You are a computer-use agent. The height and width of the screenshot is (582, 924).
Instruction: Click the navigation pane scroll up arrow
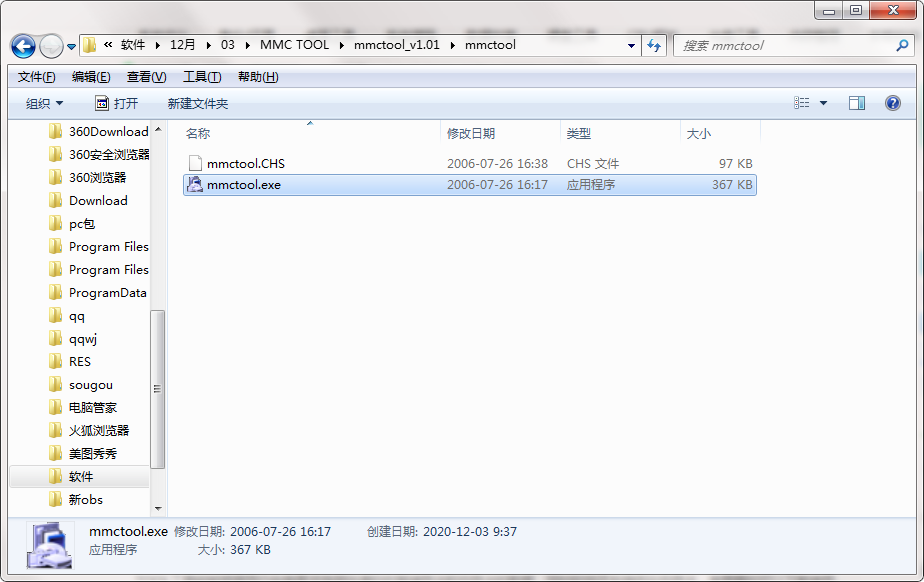pyautogui.click(x=157, y=129)
